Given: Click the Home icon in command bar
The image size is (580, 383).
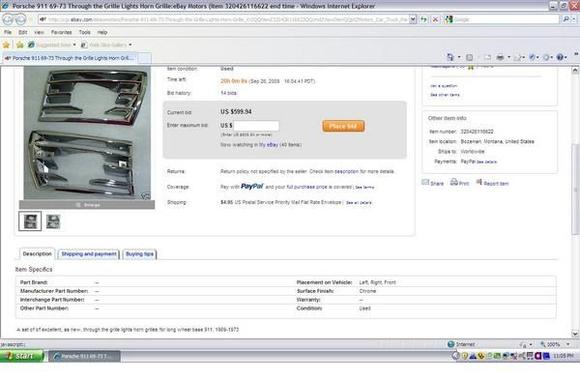Looking at the screenshot, I should [450, 57].
